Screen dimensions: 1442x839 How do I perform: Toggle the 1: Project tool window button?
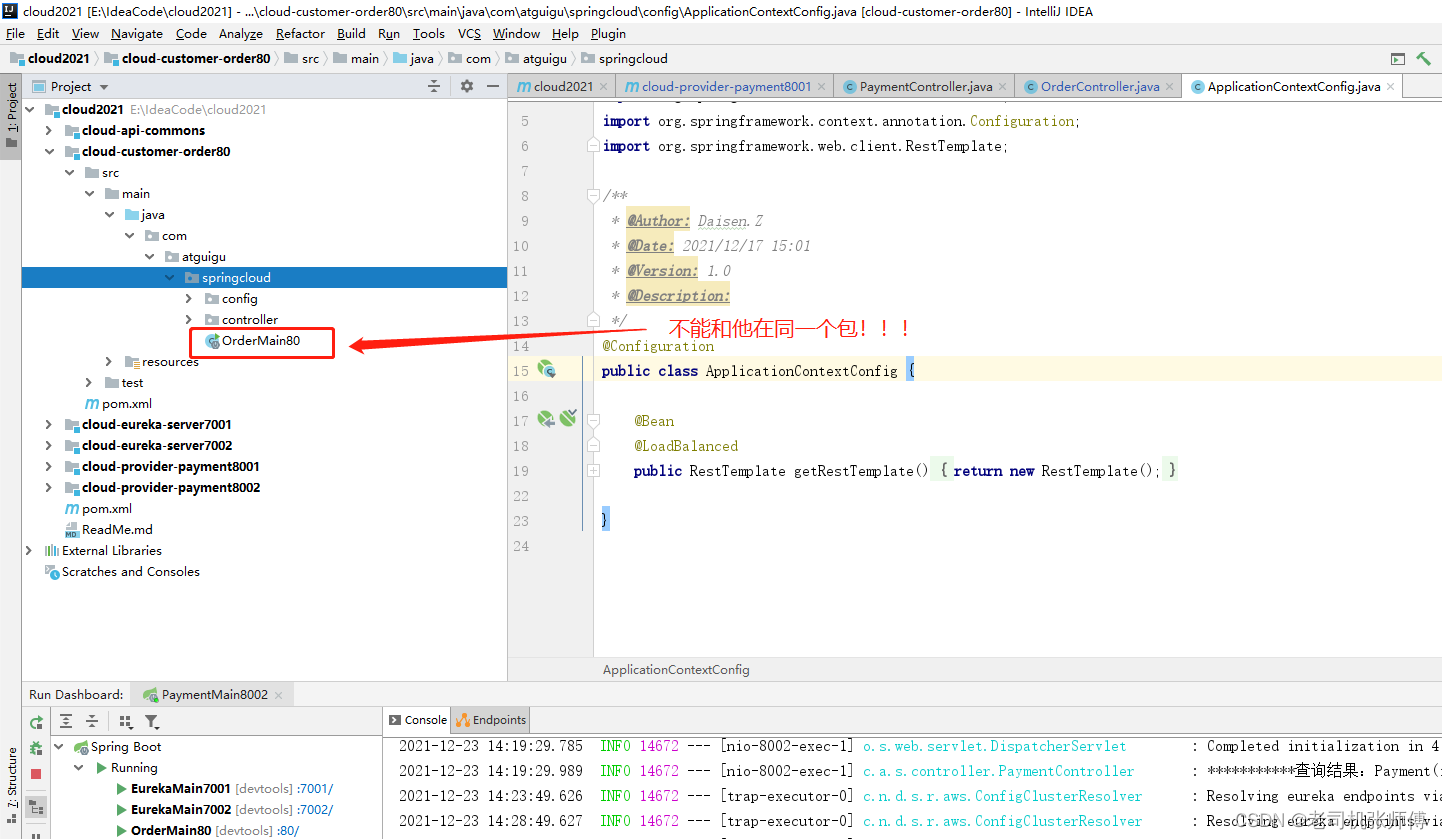click(11, 115)
